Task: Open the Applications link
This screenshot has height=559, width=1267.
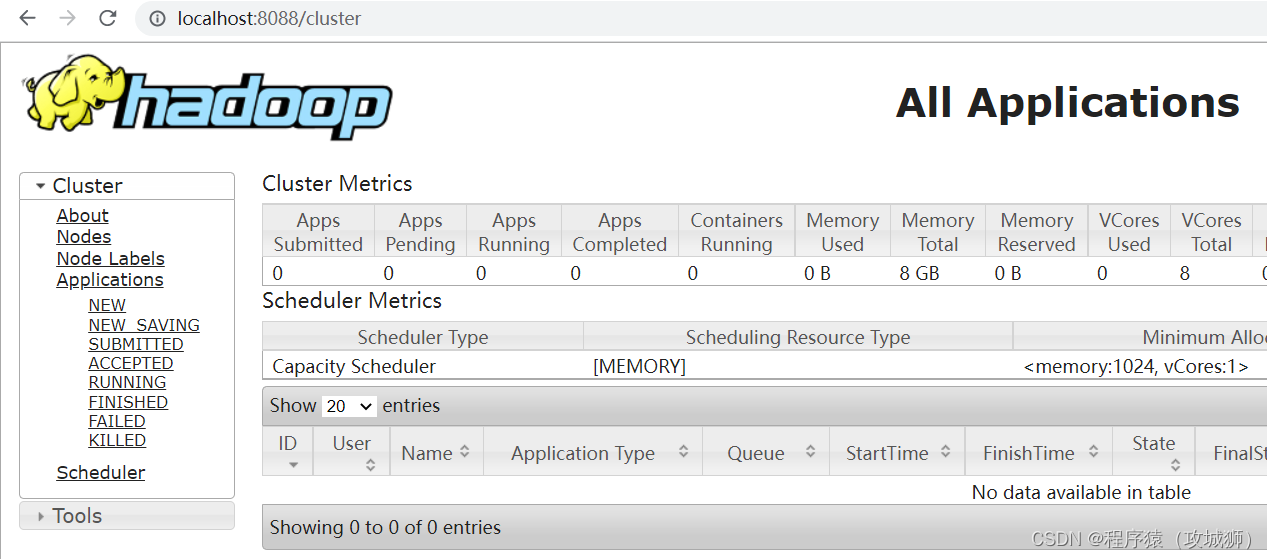Action: coord(110,280)
